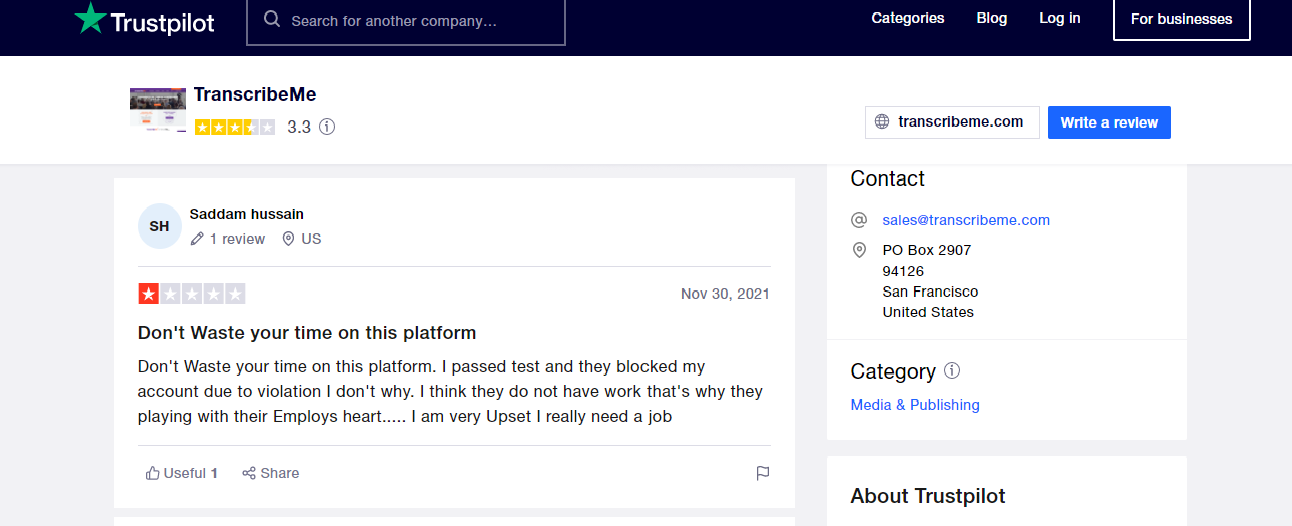Click the pencil icon next to 1 review

(x=197, y=239)
